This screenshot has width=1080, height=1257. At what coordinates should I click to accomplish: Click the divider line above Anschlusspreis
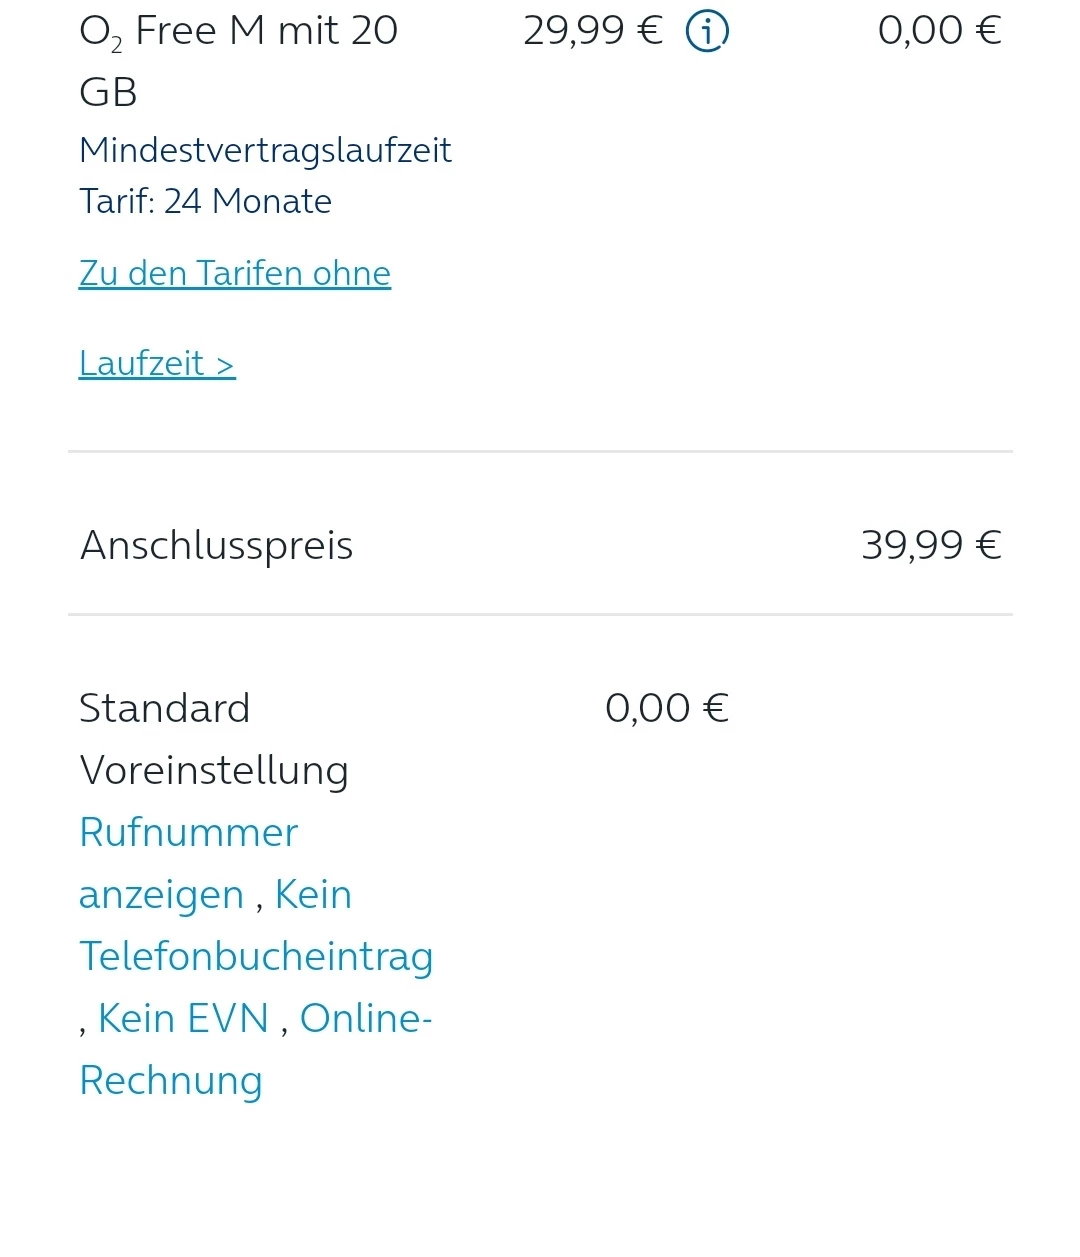click(x=540, y=451)
